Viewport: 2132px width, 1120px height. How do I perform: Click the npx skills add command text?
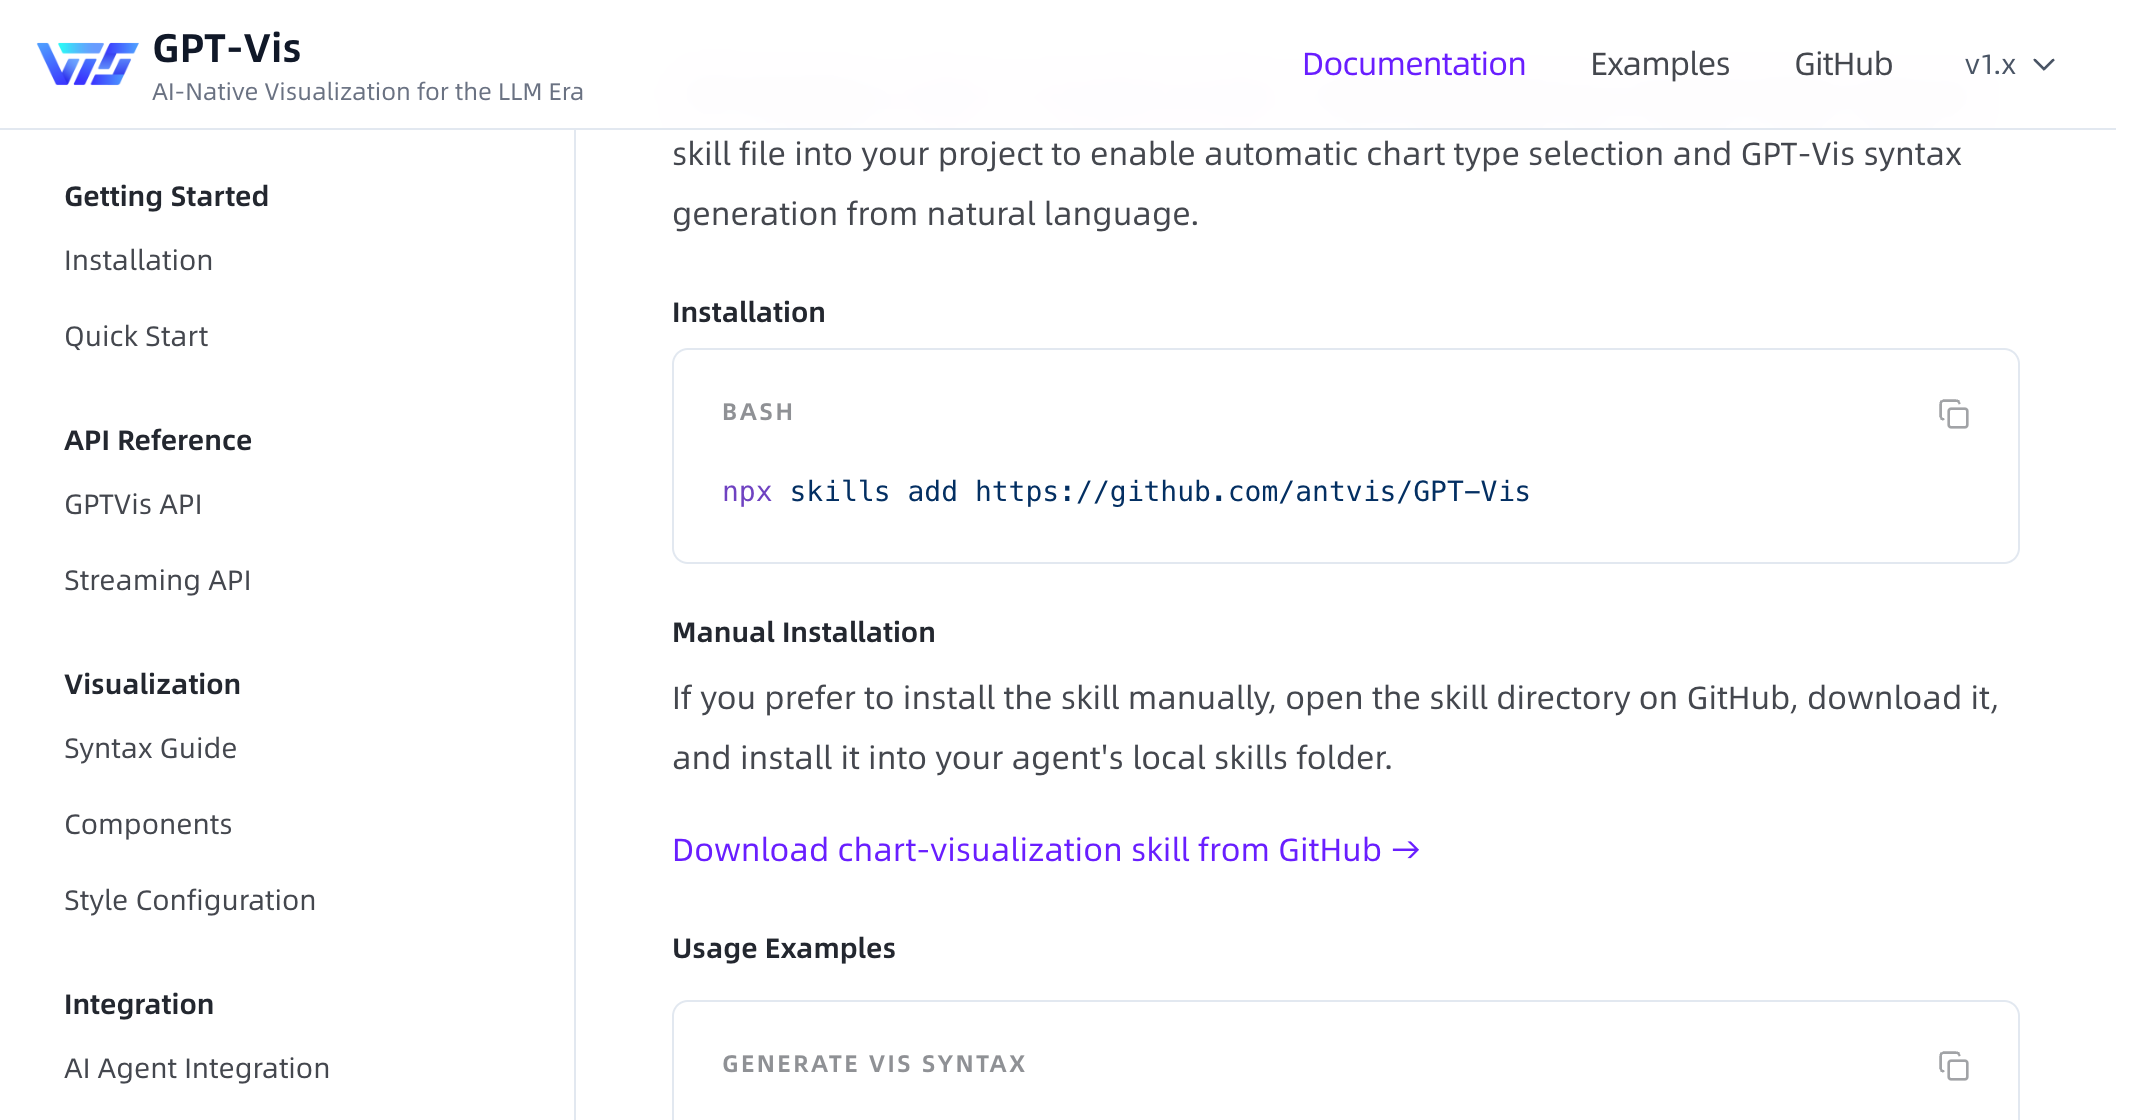click(x=1126, y=492)
